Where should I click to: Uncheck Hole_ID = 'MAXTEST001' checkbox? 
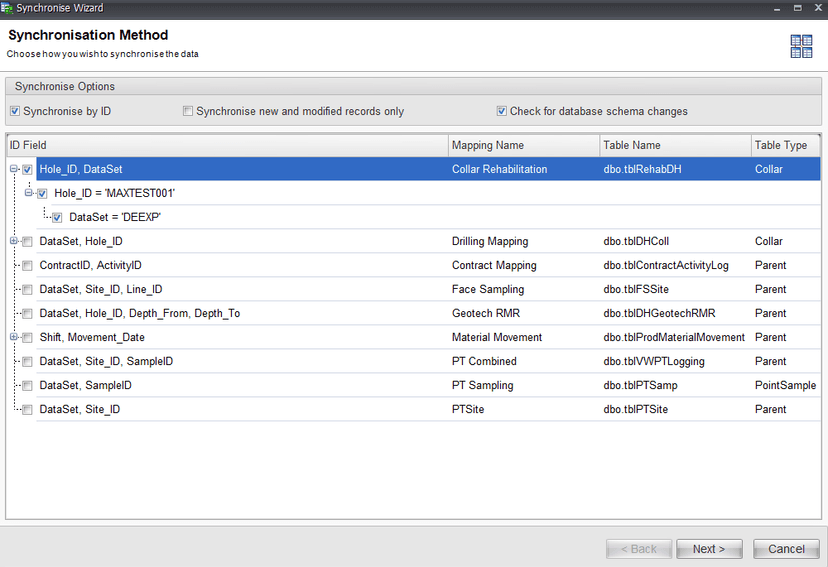[x=42, y=194]
